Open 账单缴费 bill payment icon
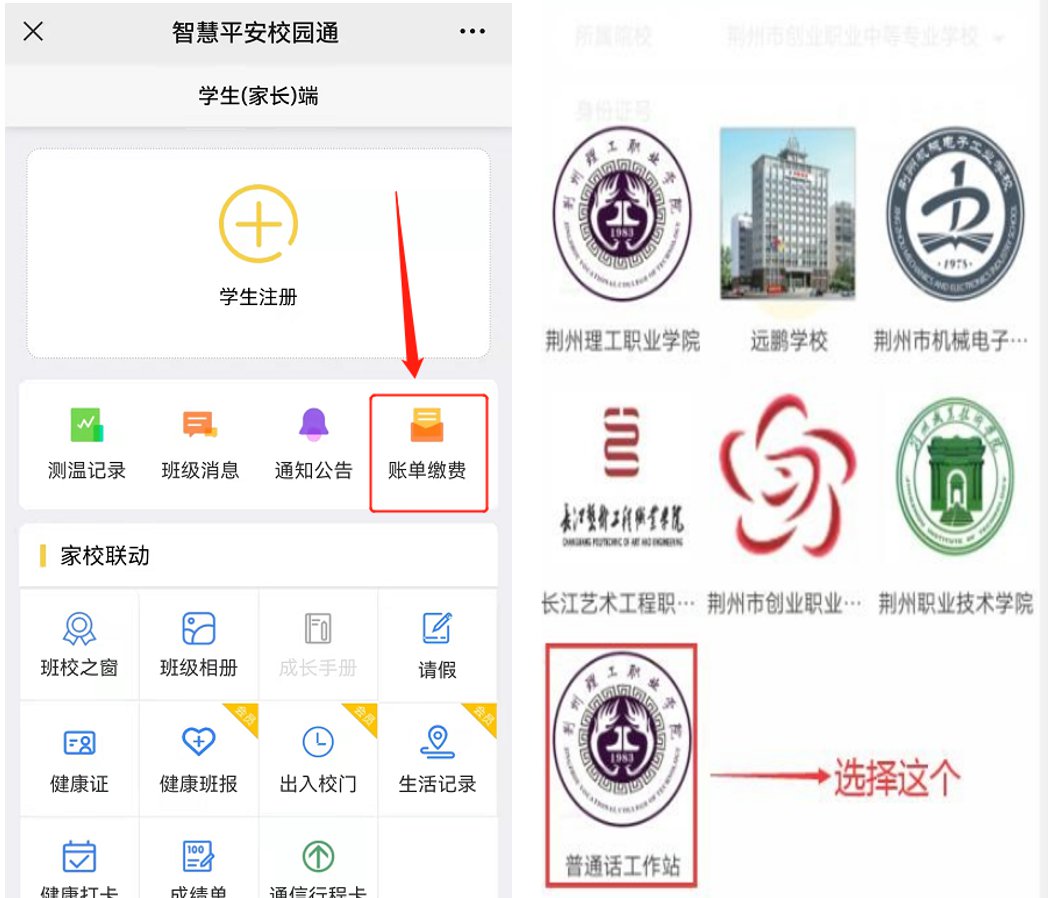Image resolution: width=1052 pixels, height=898 pixels. (427, 425)
